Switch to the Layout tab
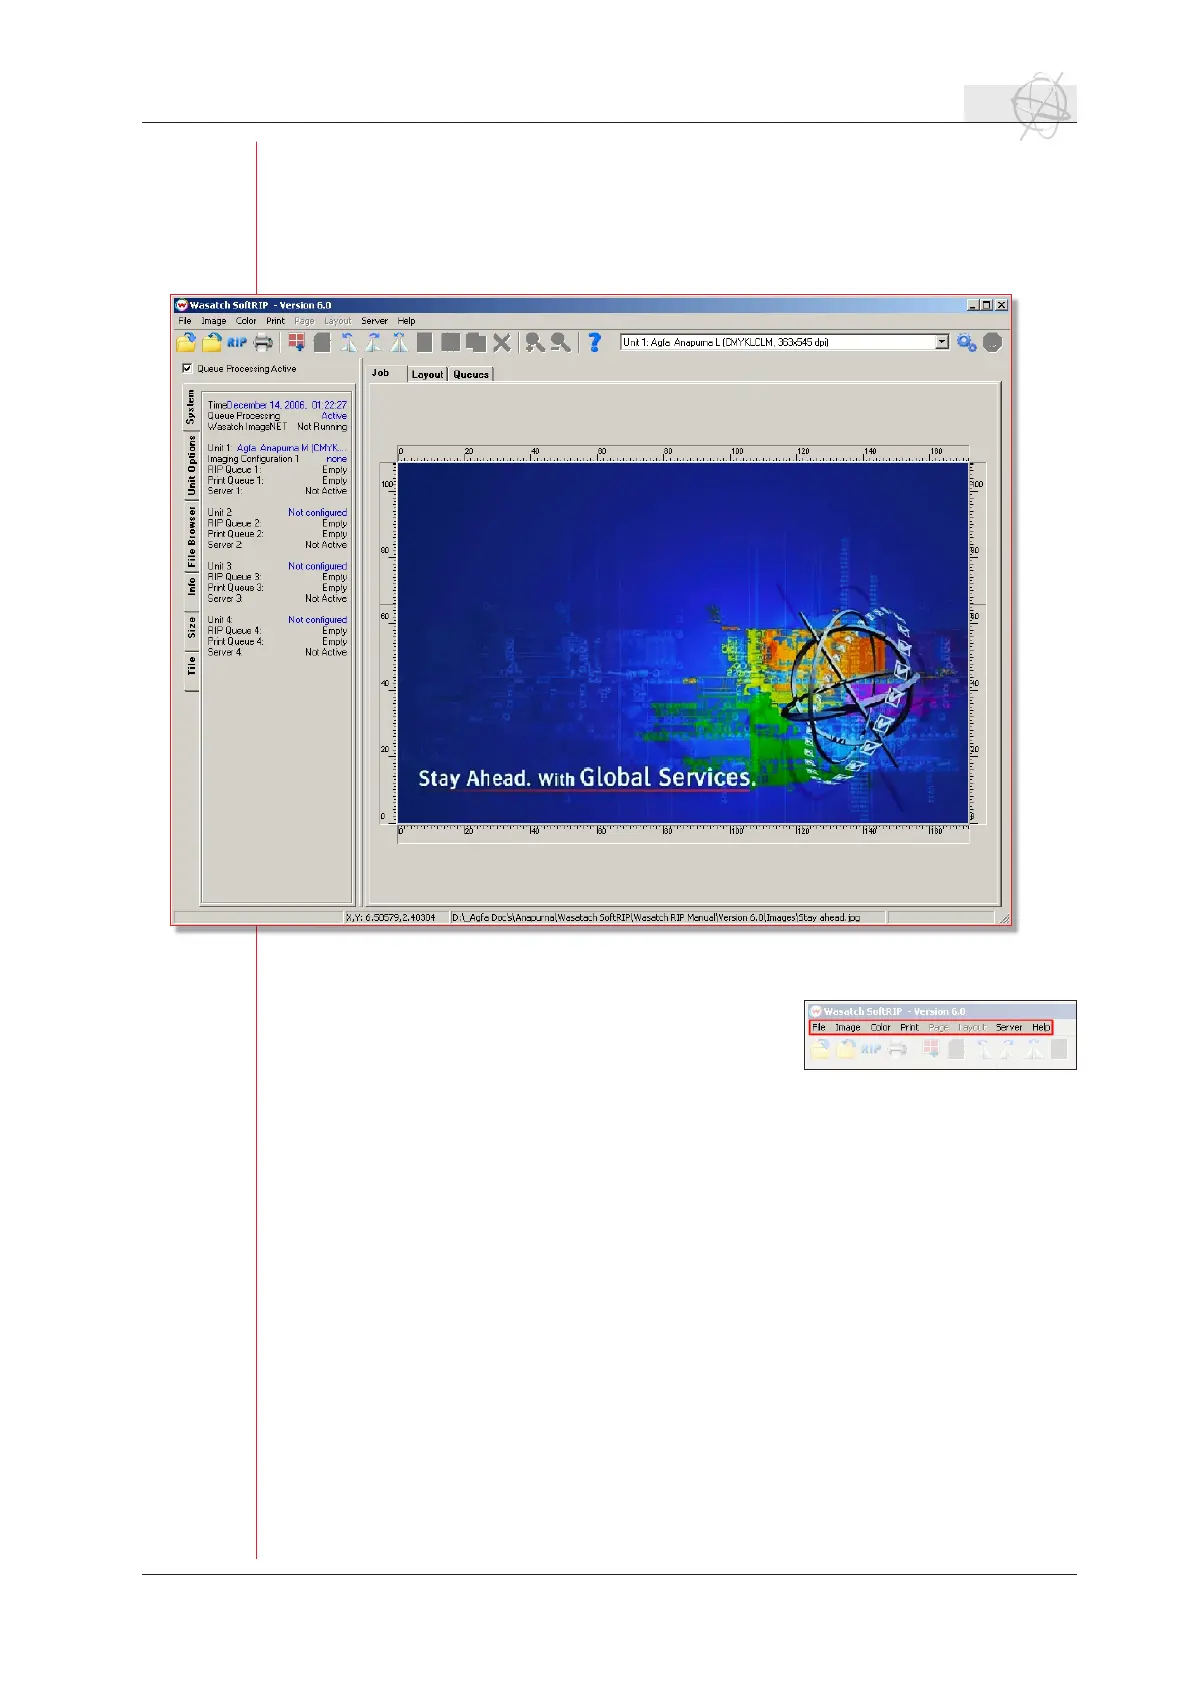 427,374
